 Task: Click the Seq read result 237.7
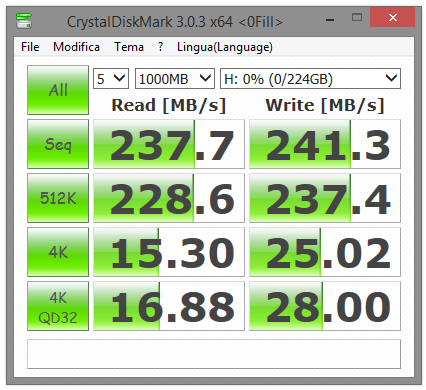click(169, 144)
